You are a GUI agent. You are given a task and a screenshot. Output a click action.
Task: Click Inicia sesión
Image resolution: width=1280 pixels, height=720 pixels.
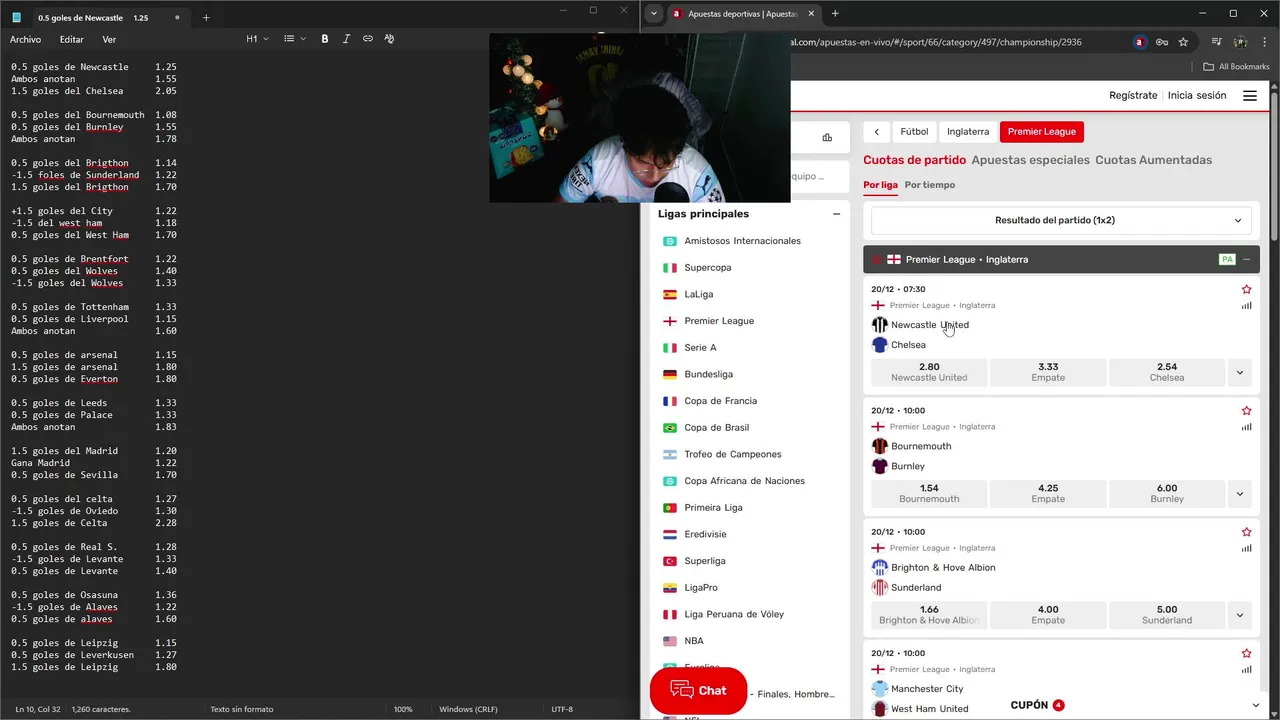coord(1197,96)
